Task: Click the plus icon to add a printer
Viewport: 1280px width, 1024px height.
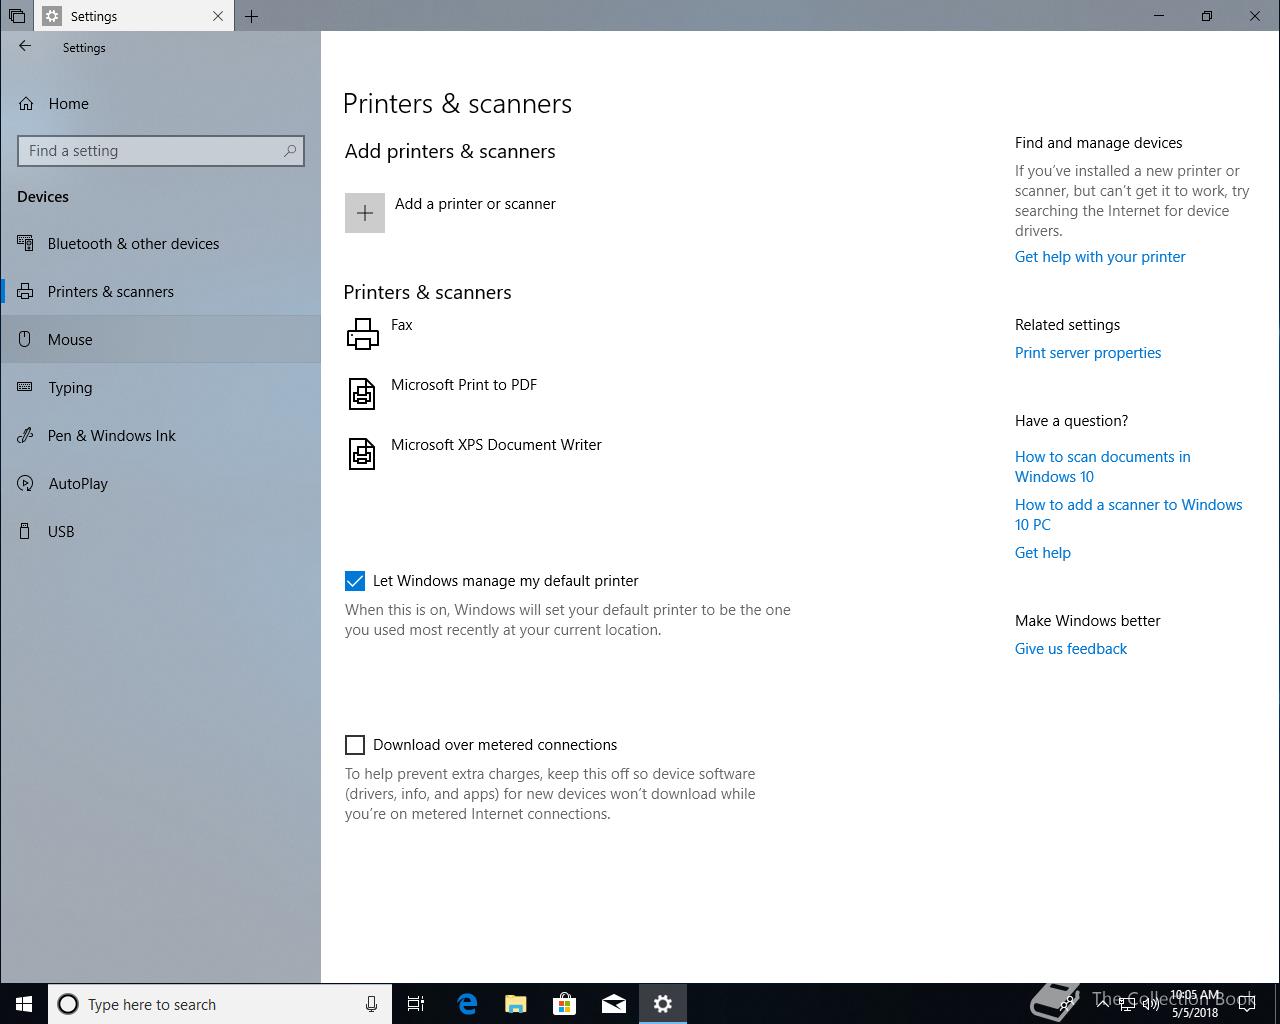Action: click(x=365, y=213)
